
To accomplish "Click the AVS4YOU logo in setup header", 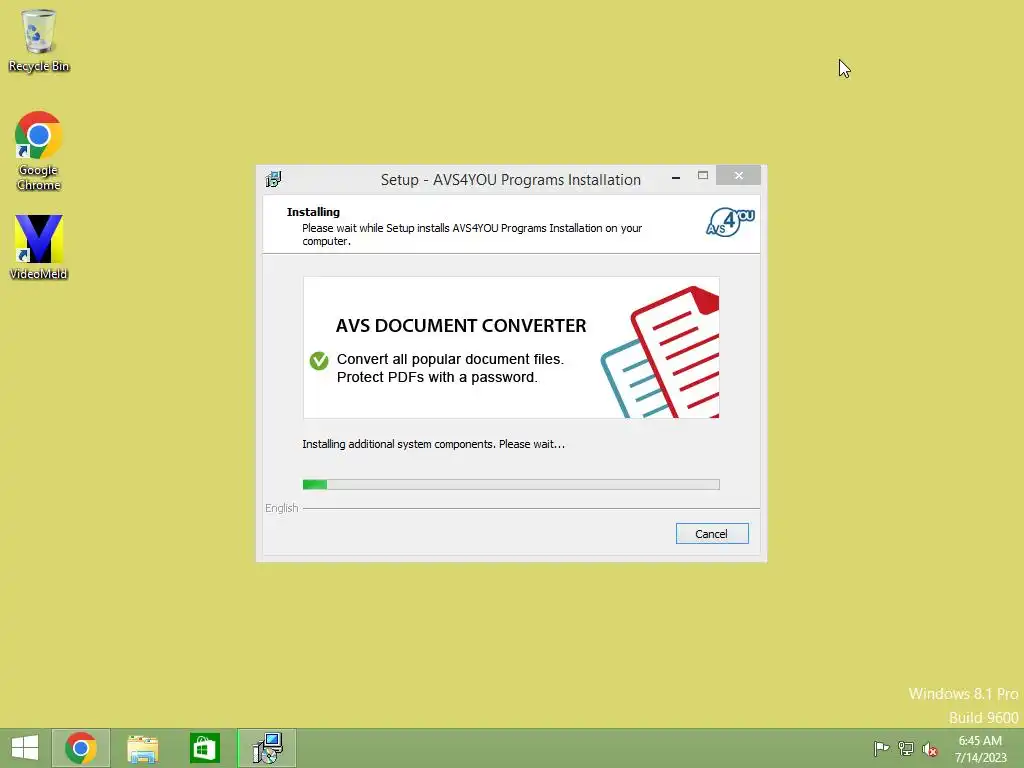I will tap(730, 223).
